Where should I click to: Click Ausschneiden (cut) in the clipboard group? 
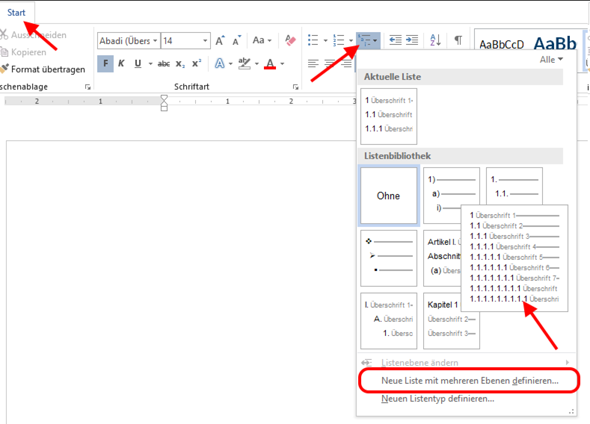(x=33, y=35)
